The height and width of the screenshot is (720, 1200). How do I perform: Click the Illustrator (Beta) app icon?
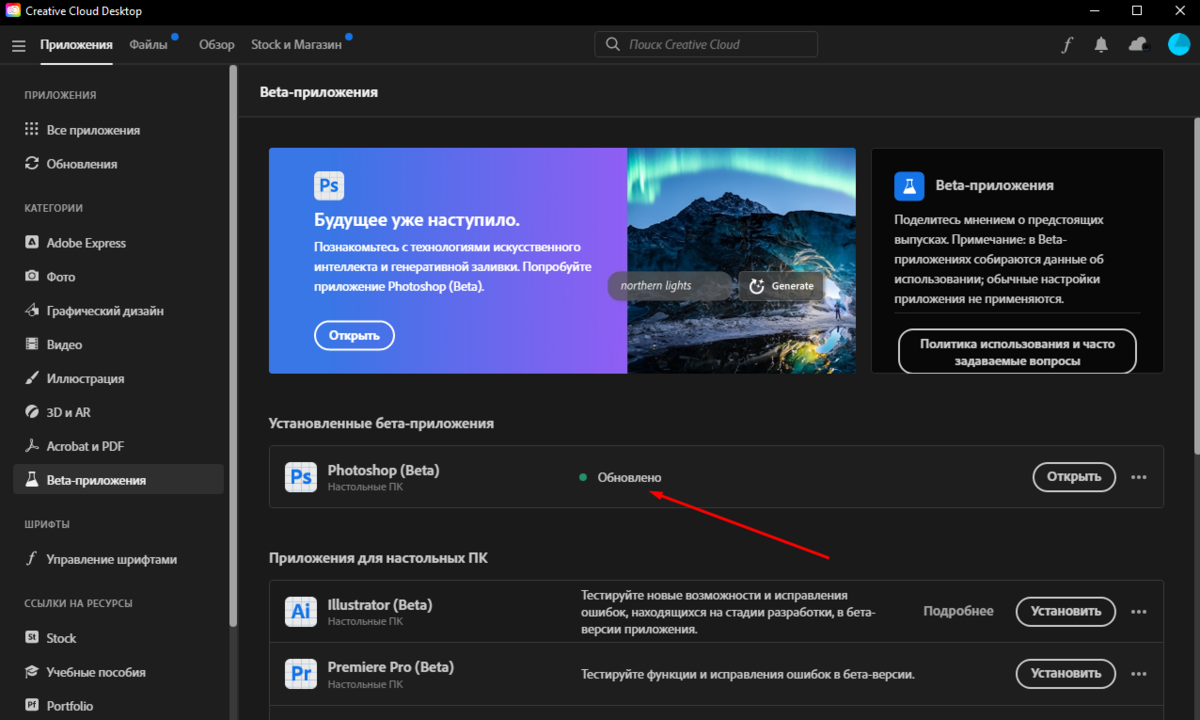[x=301, y=611]
